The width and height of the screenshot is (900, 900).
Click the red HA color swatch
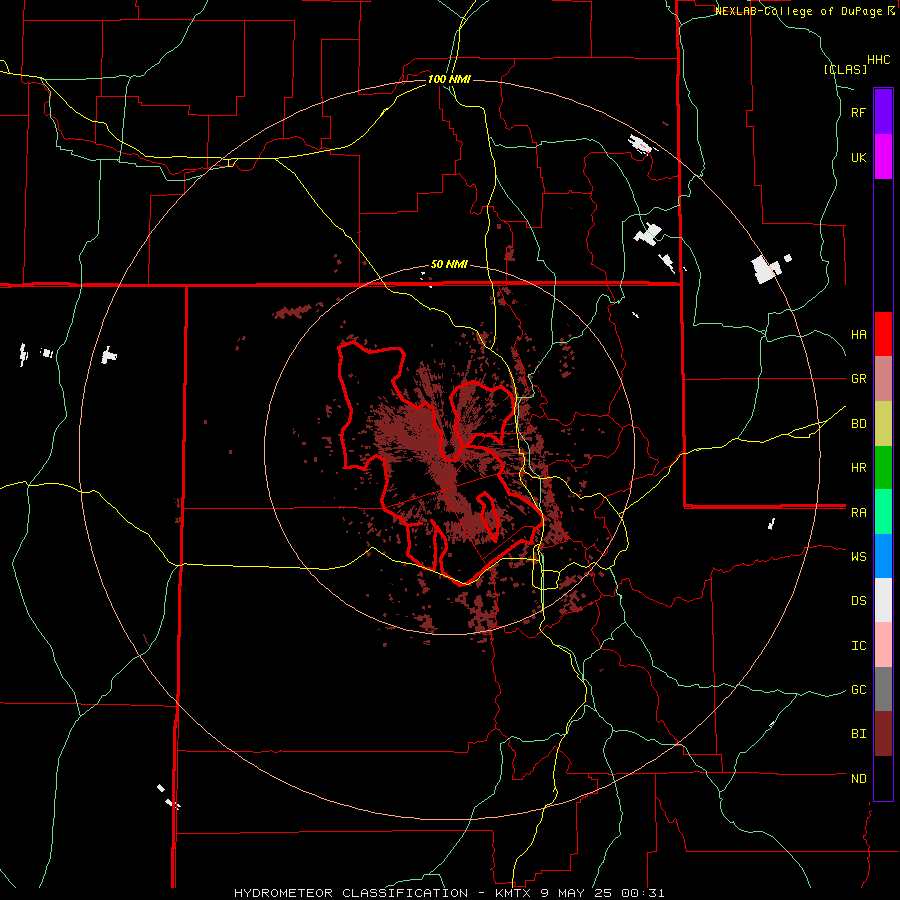(x=883, y=334)
